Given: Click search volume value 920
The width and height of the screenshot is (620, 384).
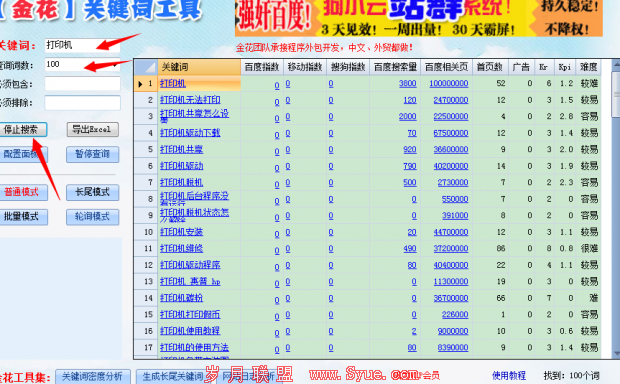Looking at the screenshot, I should click(410, 149).
